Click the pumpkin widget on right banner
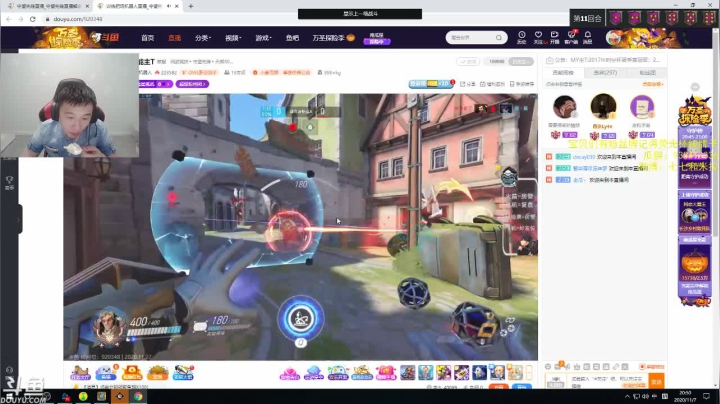 click(x=695, y=264)
